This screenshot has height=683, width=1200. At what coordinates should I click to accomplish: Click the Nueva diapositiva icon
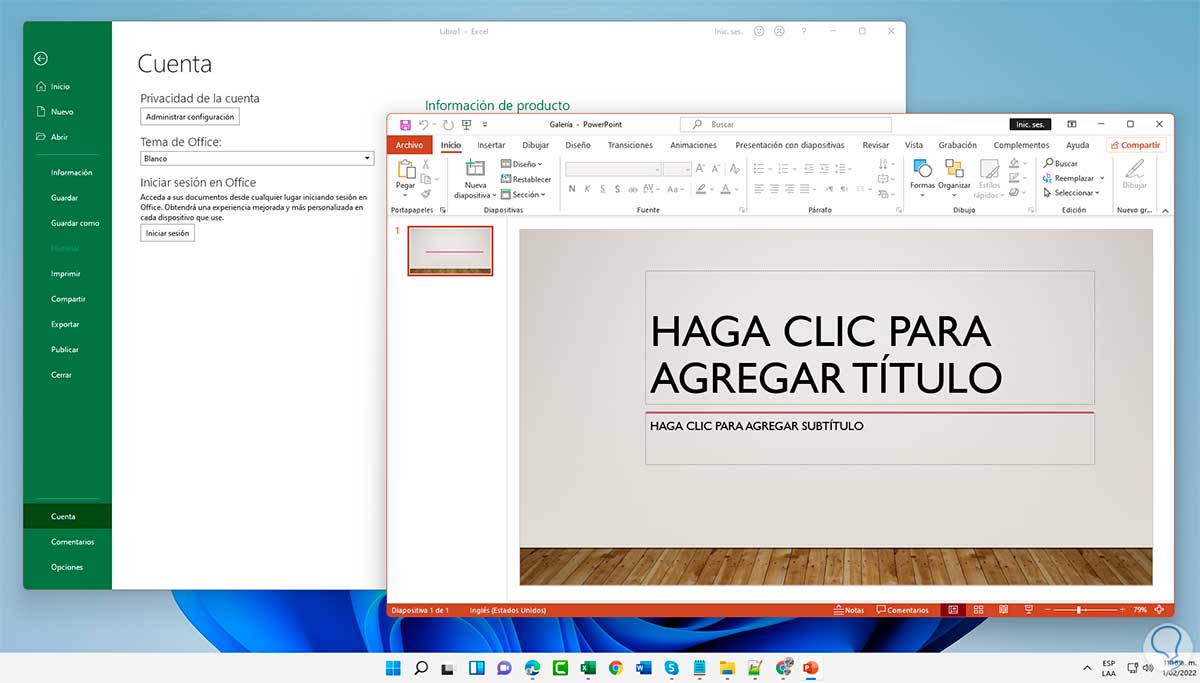[475, 168]
